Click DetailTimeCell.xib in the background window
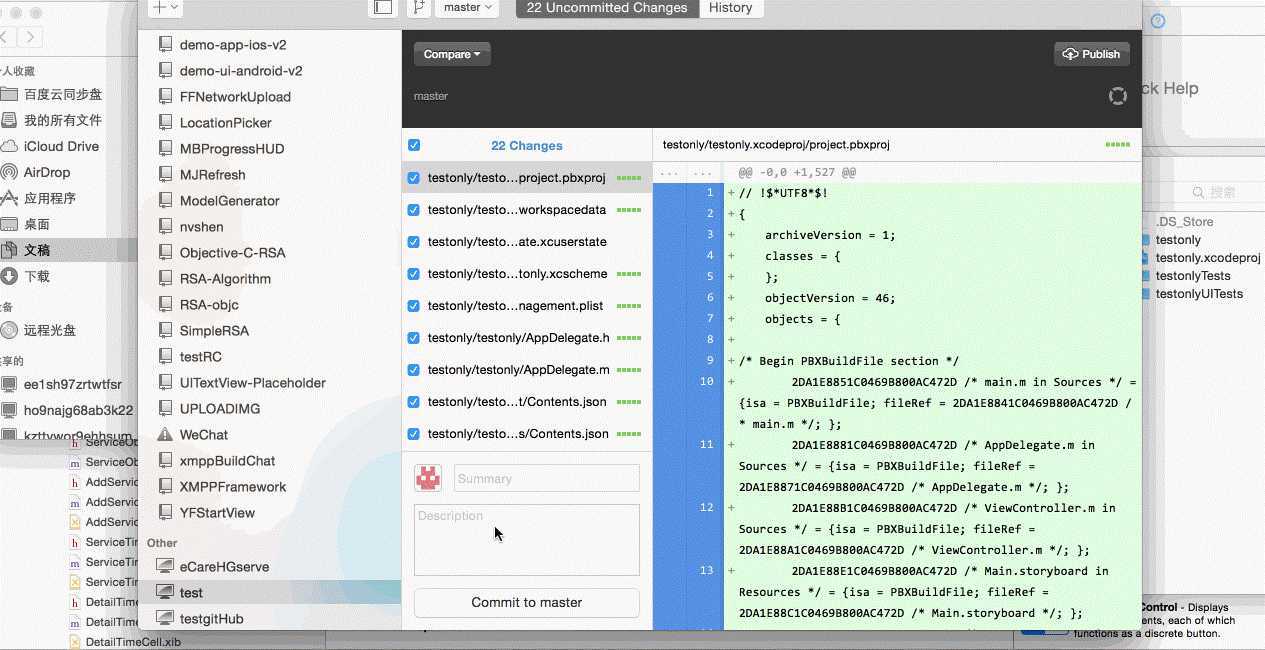1265x650 pixels. coord(132,642)
